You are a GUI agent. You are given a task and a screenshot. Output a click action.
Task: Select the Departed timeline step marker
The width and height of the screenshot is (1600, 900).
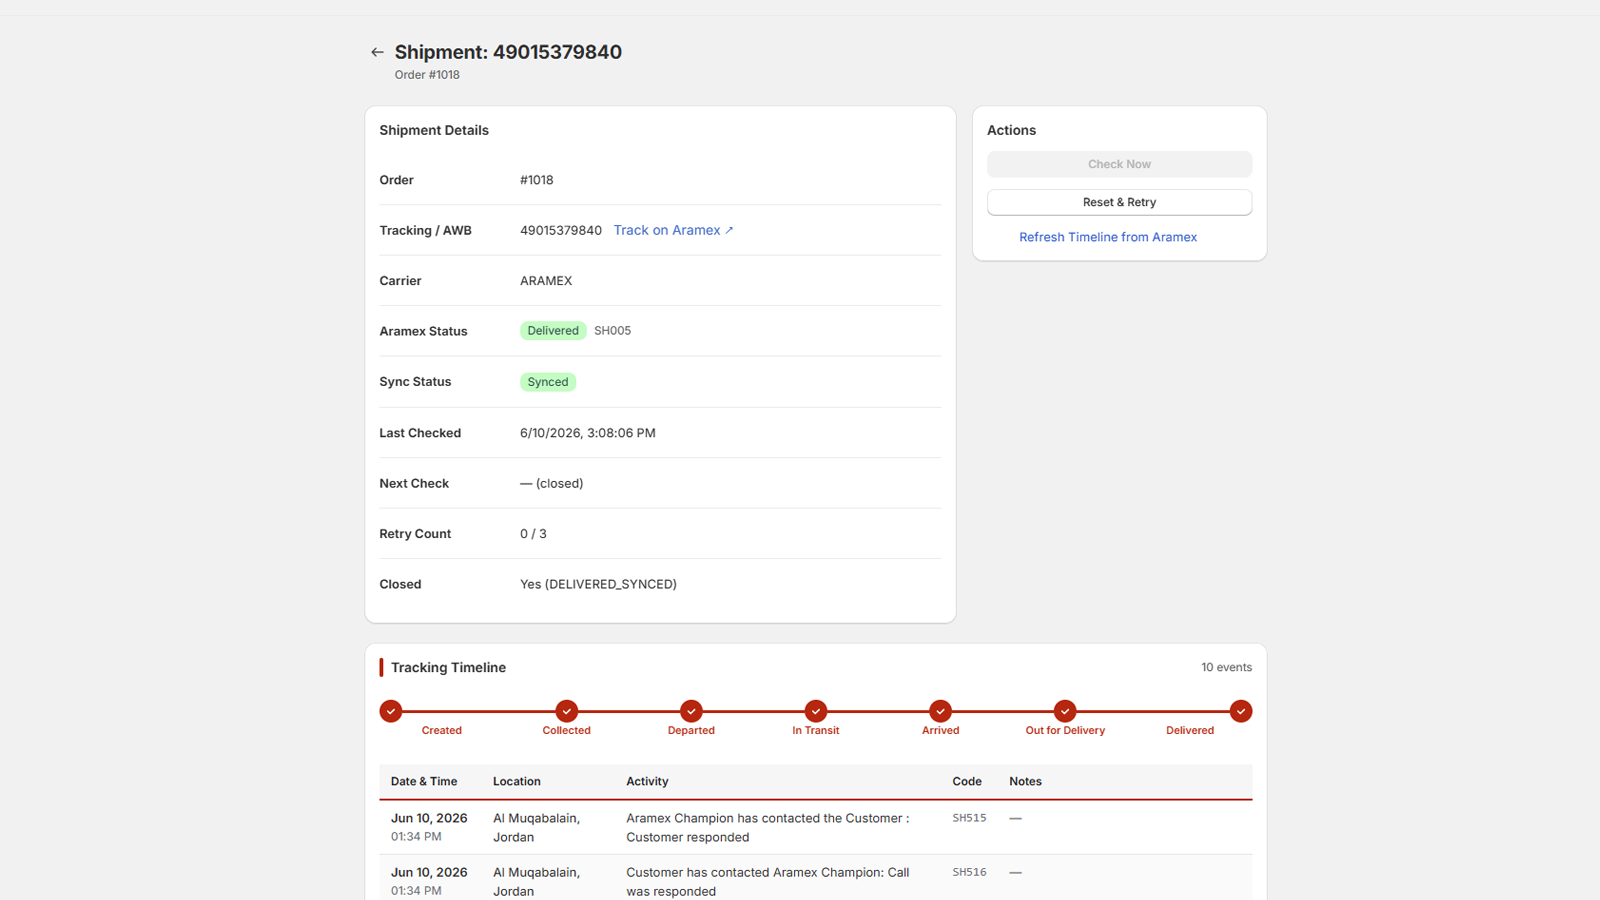click(691, 711)
